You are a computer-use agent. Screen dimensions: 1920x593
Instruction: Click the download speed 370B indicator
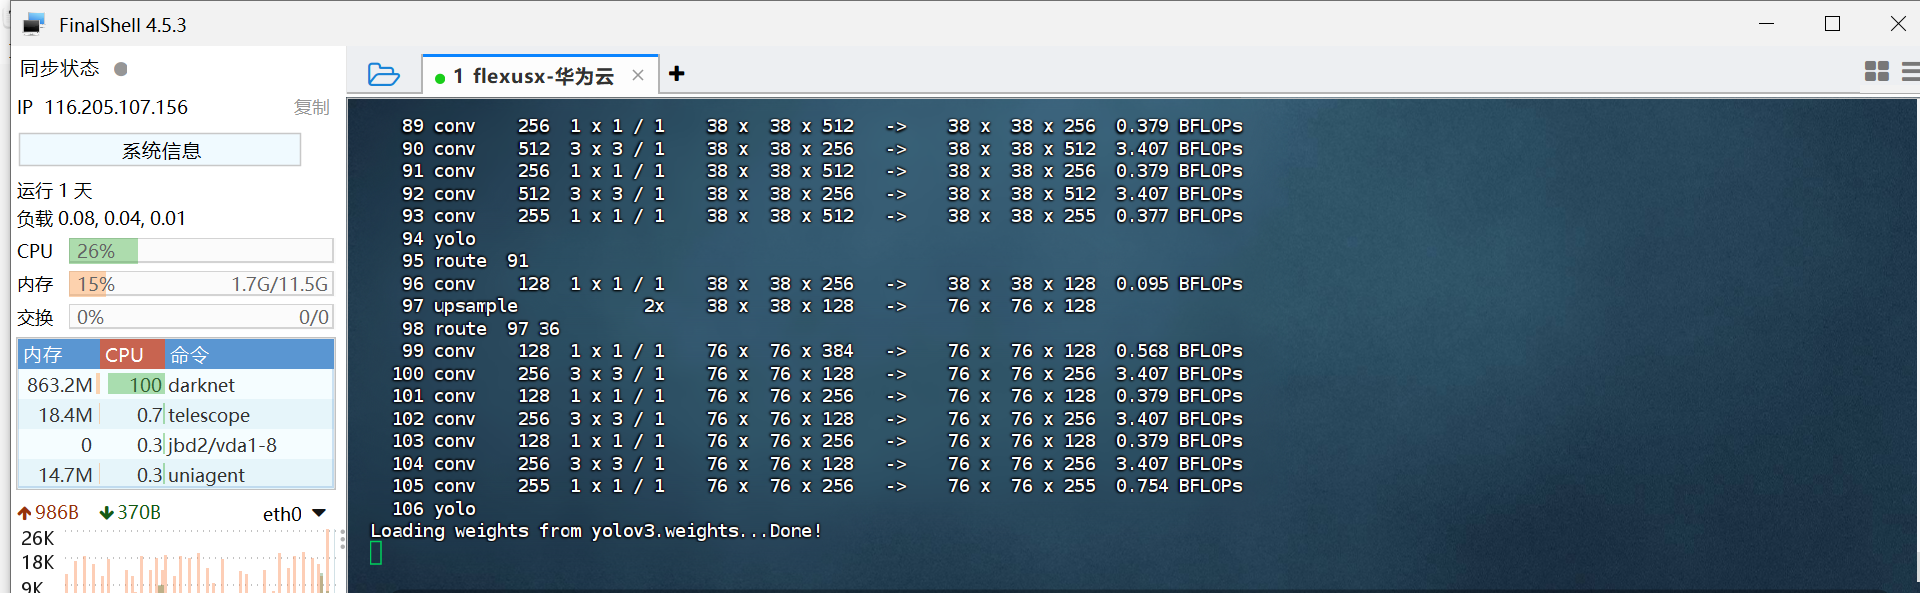(x=130, y=513)
